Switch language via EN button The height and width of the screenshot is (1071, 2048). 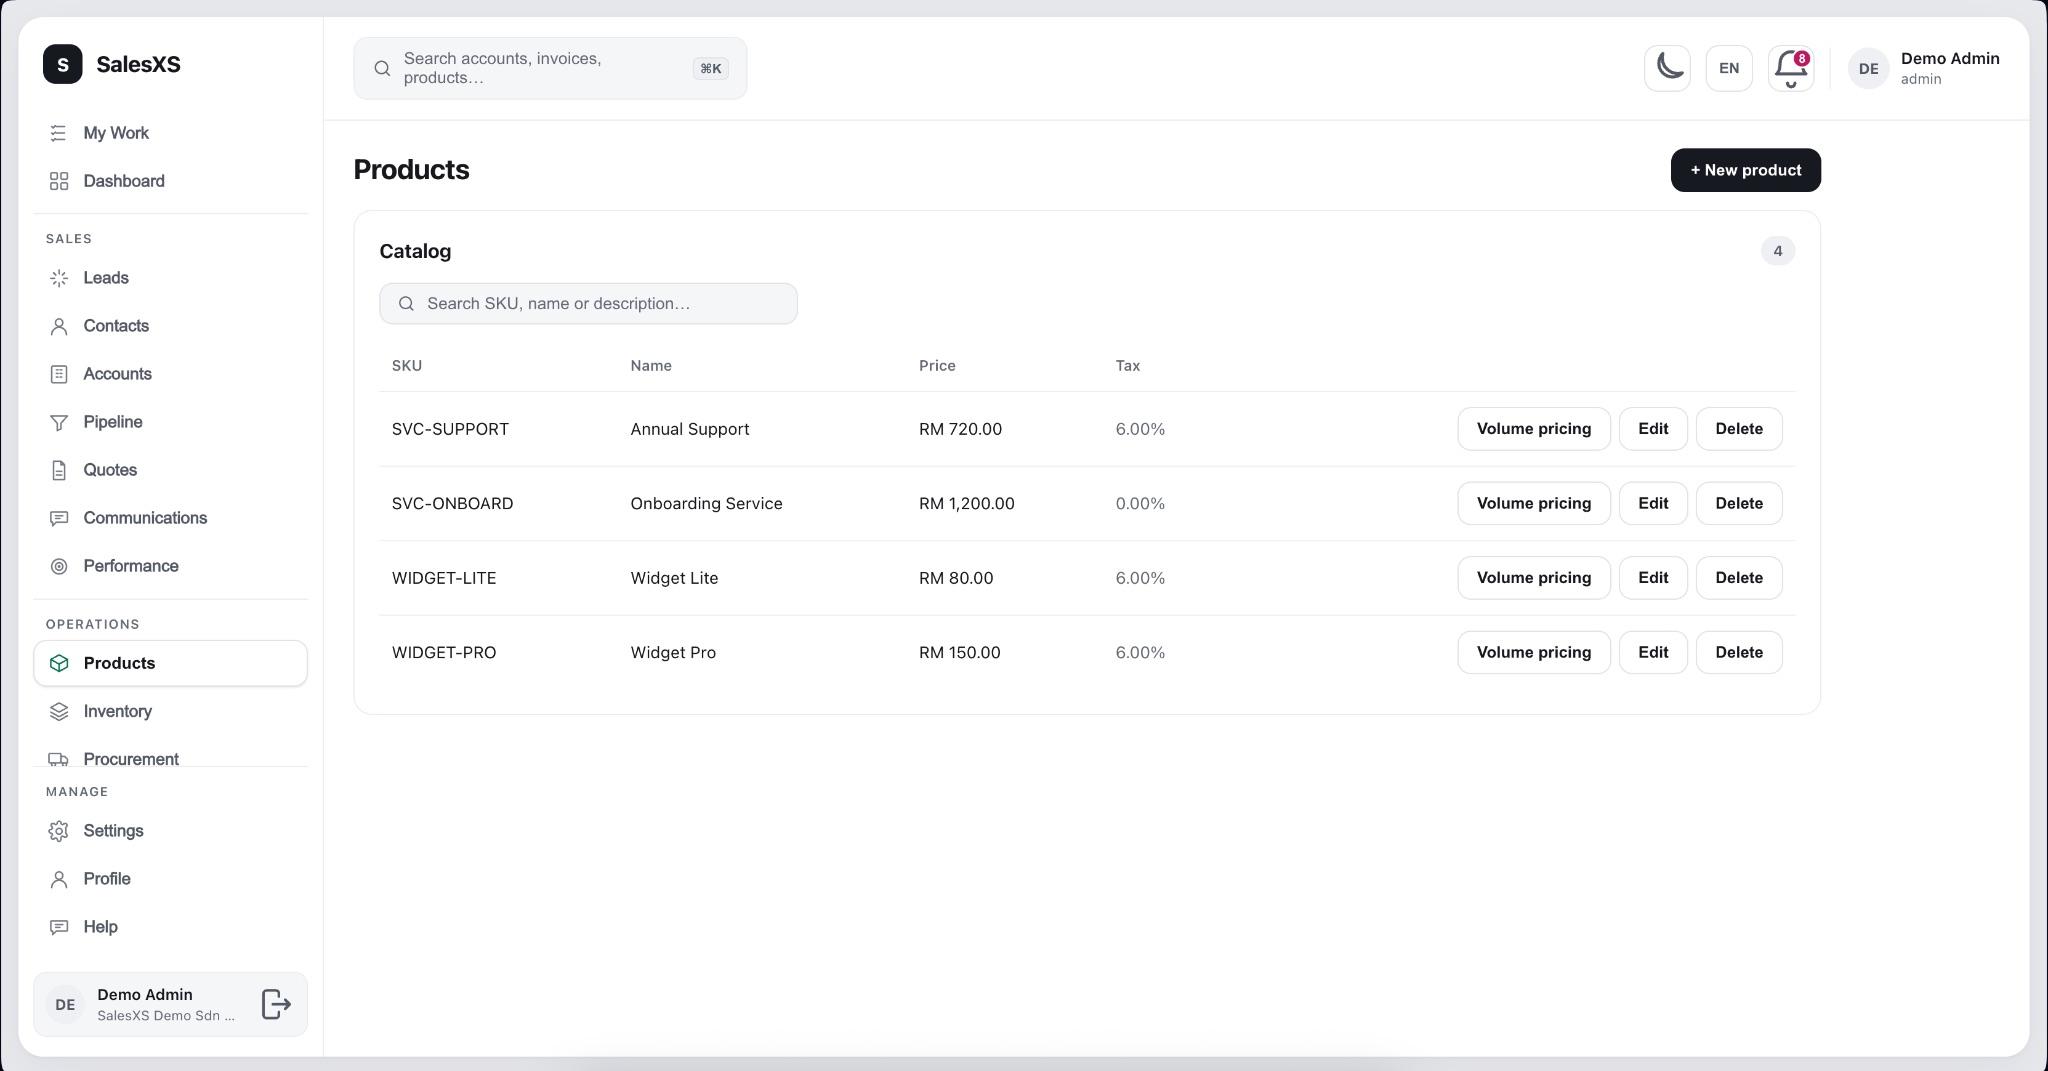[x=1729, y=68]
